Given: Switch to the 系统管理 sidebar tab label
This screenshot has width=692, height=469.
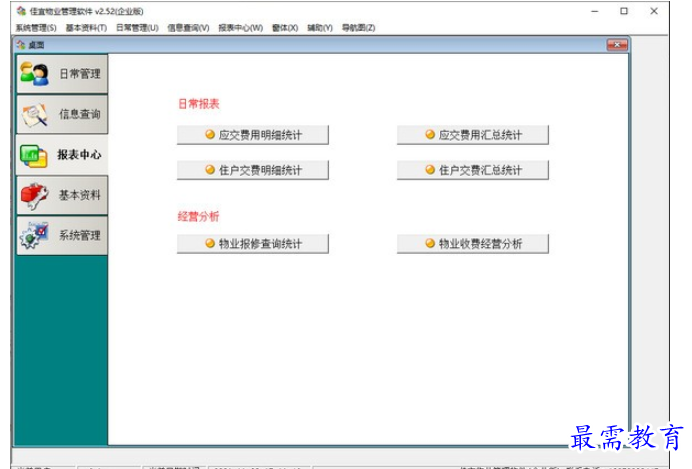Looking at the screenshot, I should pos(80,236).
